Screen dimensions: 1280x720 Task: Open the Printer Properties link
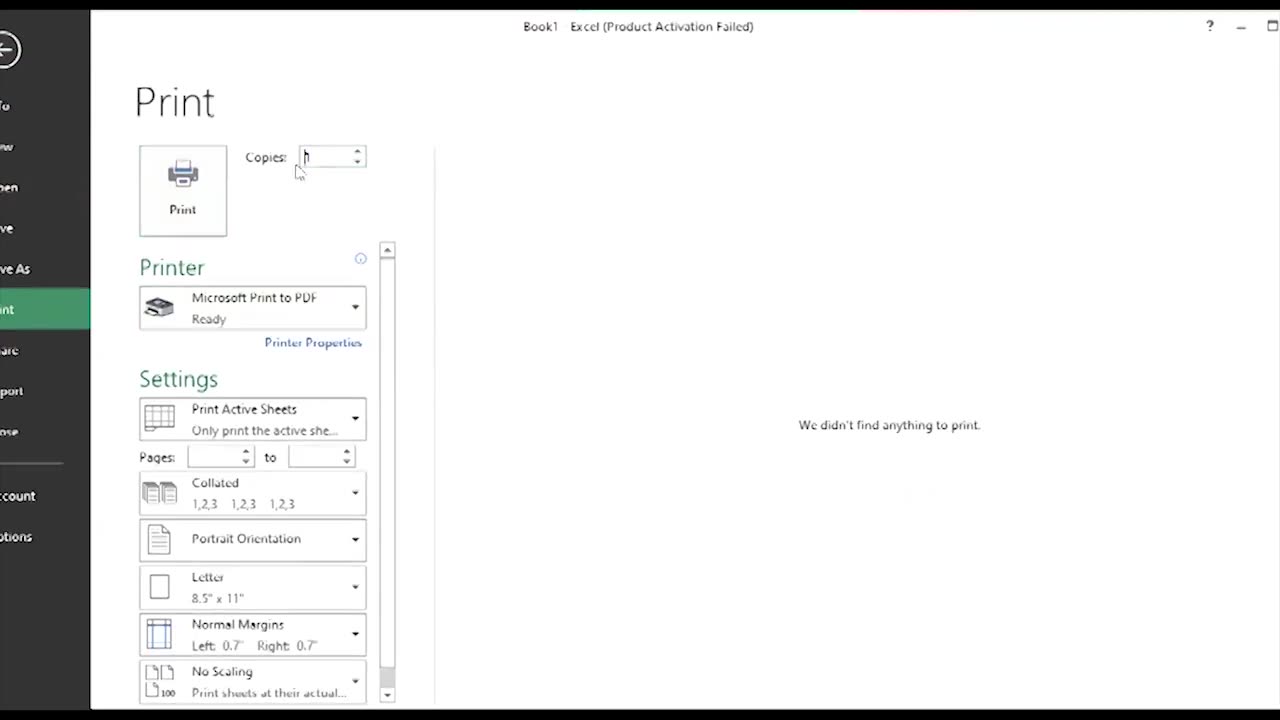point(313,342)
